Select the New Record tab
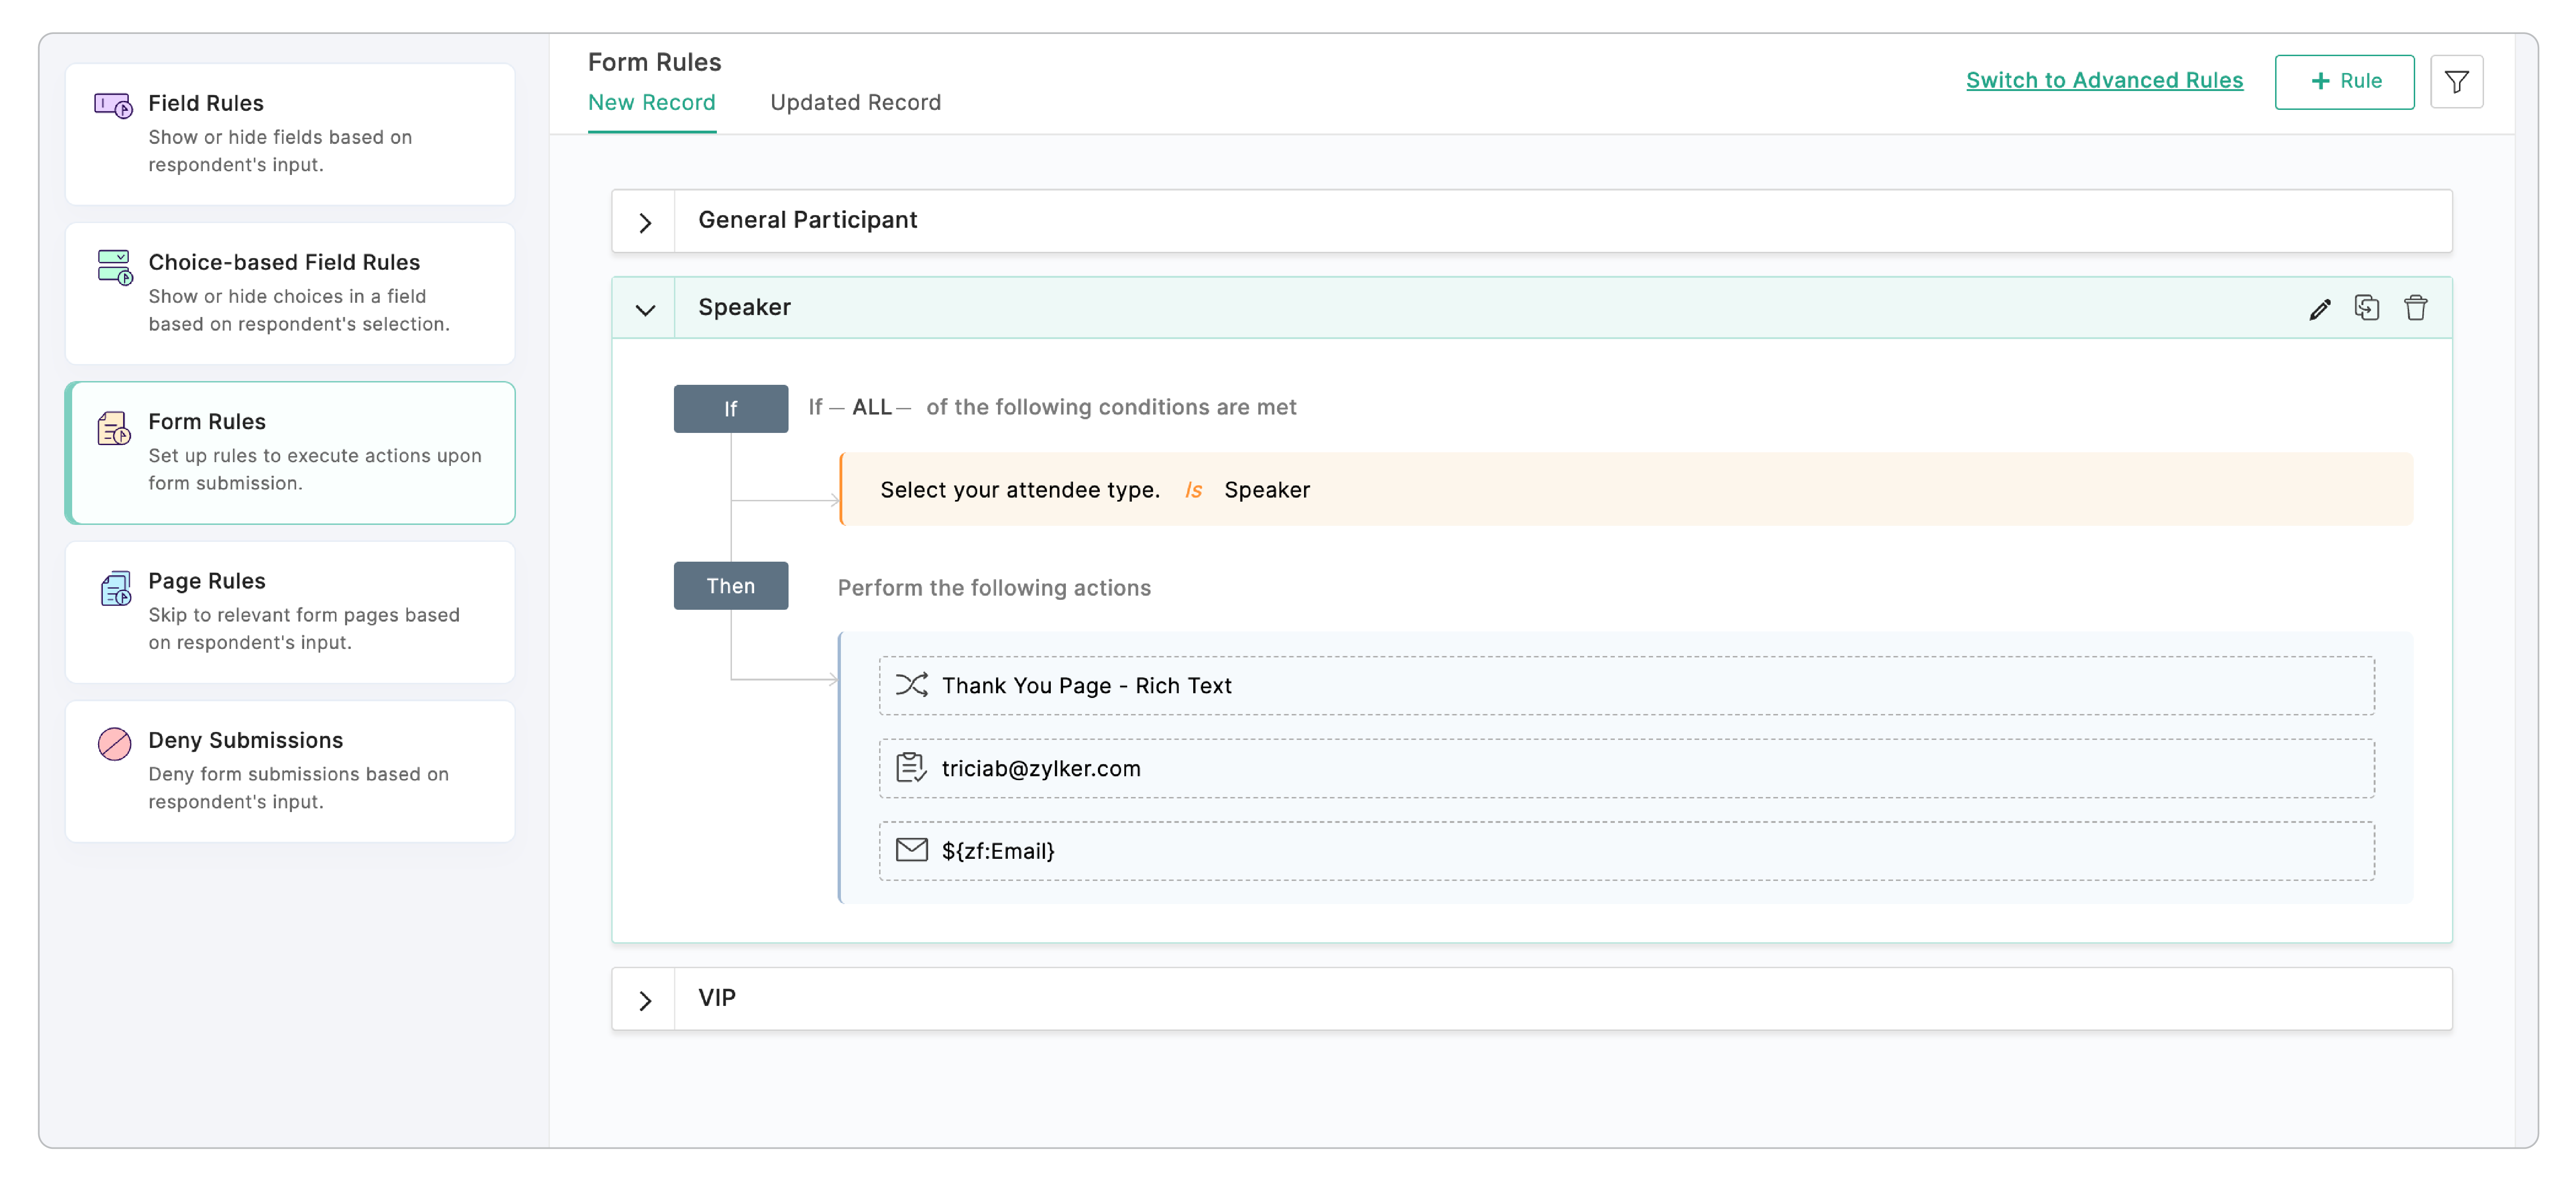 point(651,103)
